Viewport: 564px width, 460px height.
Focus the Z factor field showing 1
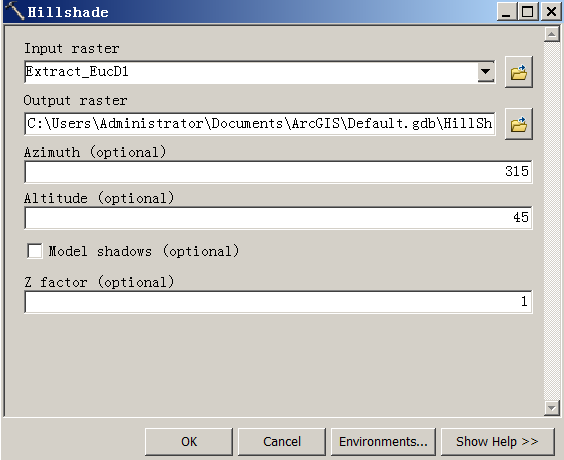[278, 301]
